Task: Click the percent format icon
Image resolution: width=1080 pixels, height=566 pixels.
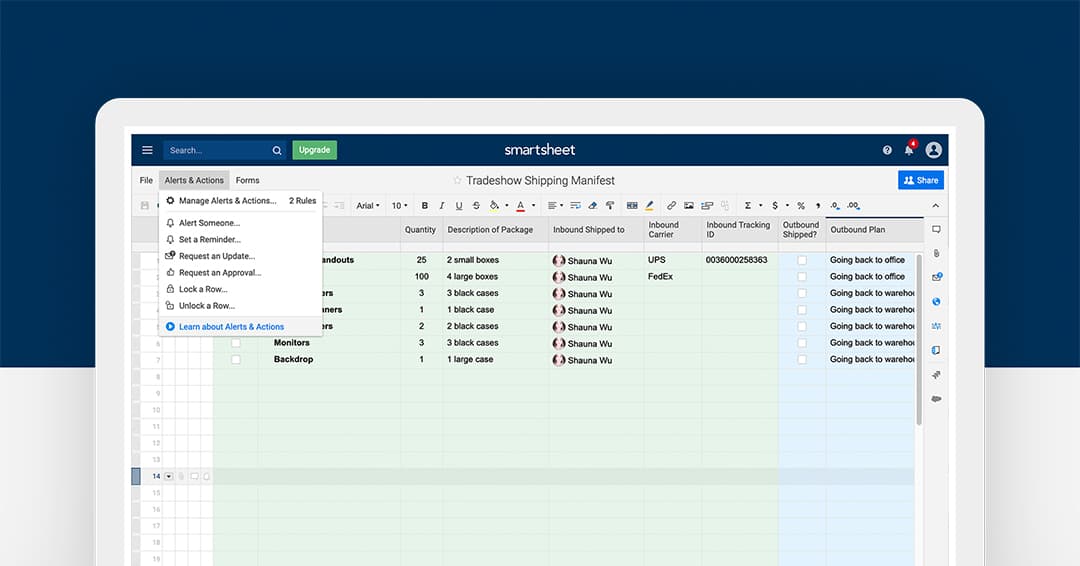Action: (801, 206)
